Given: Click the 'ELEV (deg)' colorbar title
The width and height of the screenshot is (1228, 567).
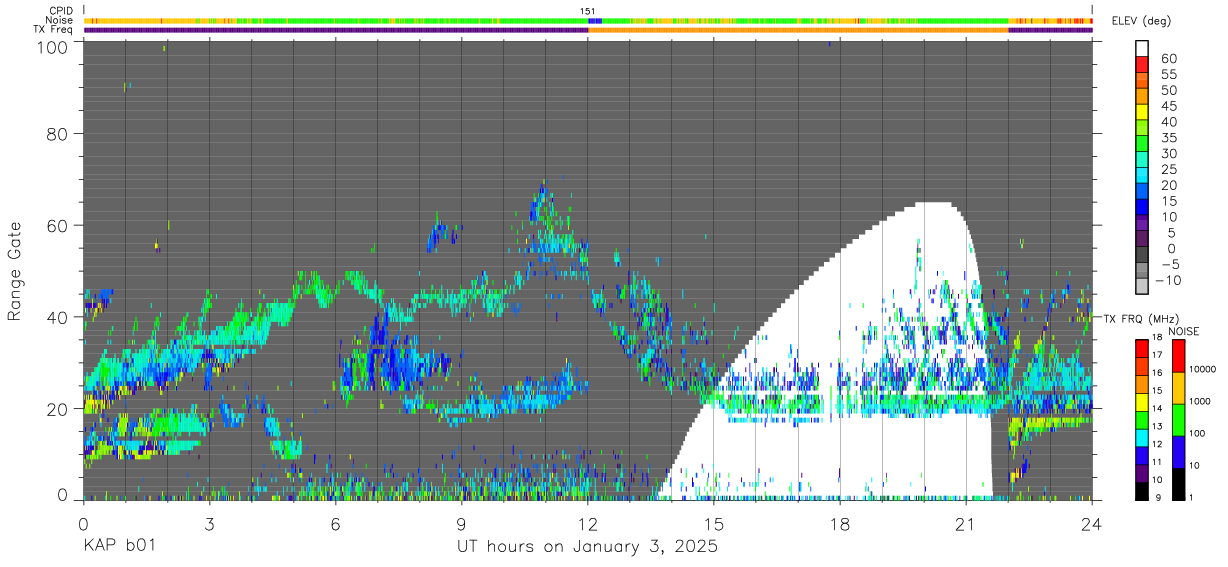Looking at the screenshot, I should coord(1141,21).
